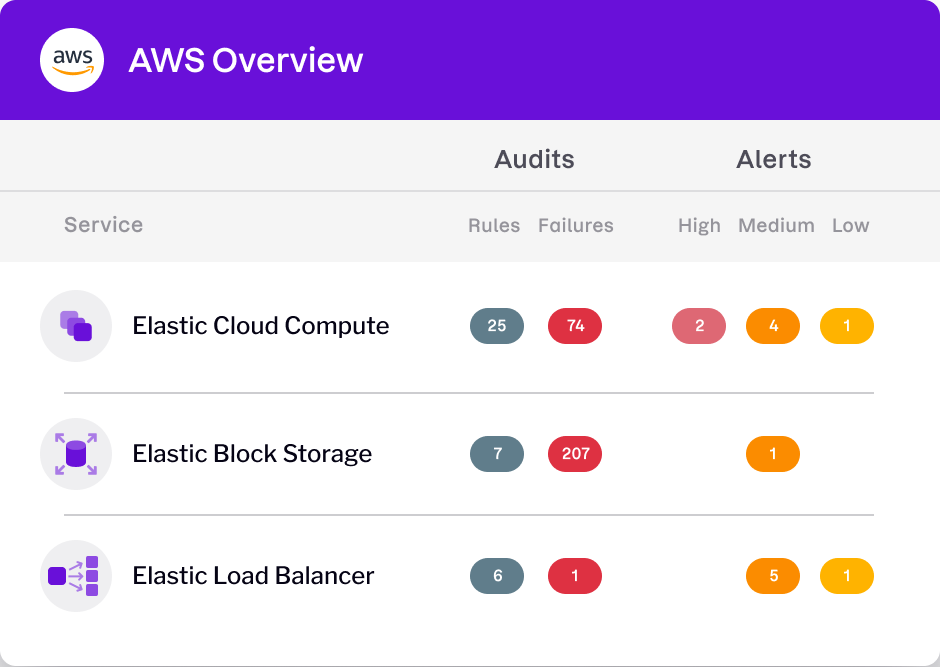940x667 pixels.
Task: Select the High alerts badge showing 2
Action: pyautogui.click(x=698, y=326)
